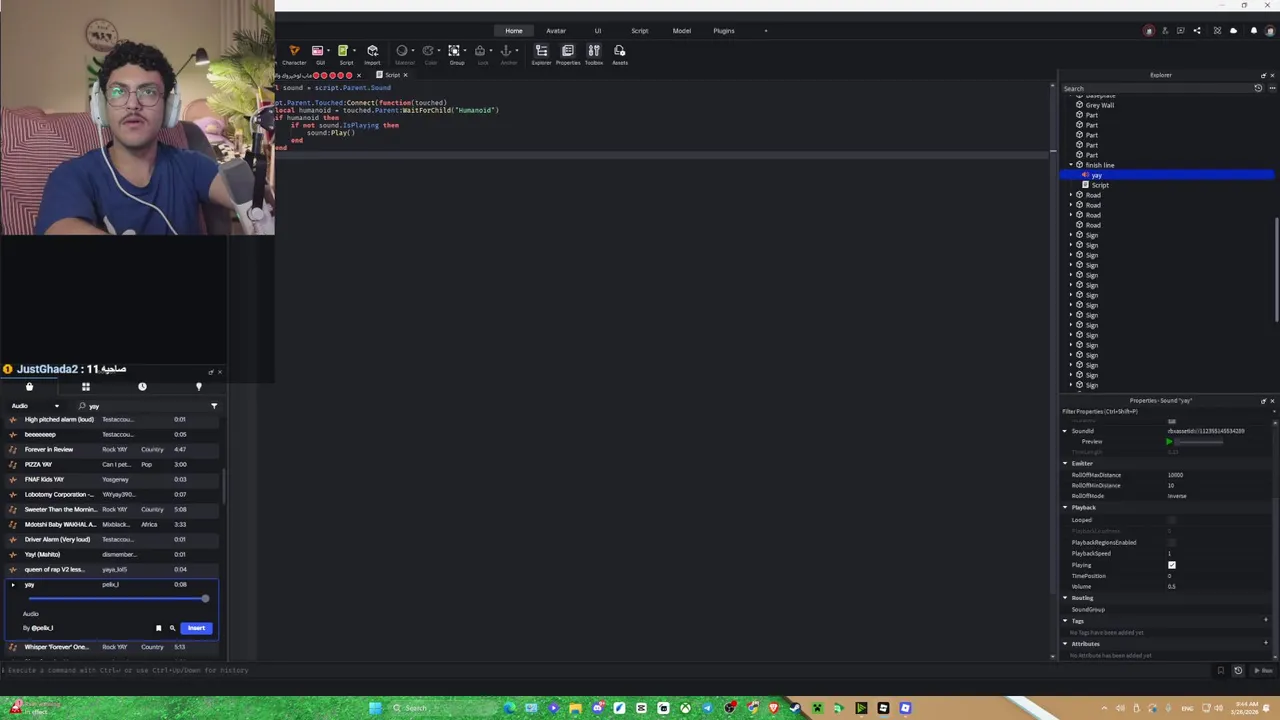
Task: Open creator @pelix_l profile link
Action: (42, 628)
